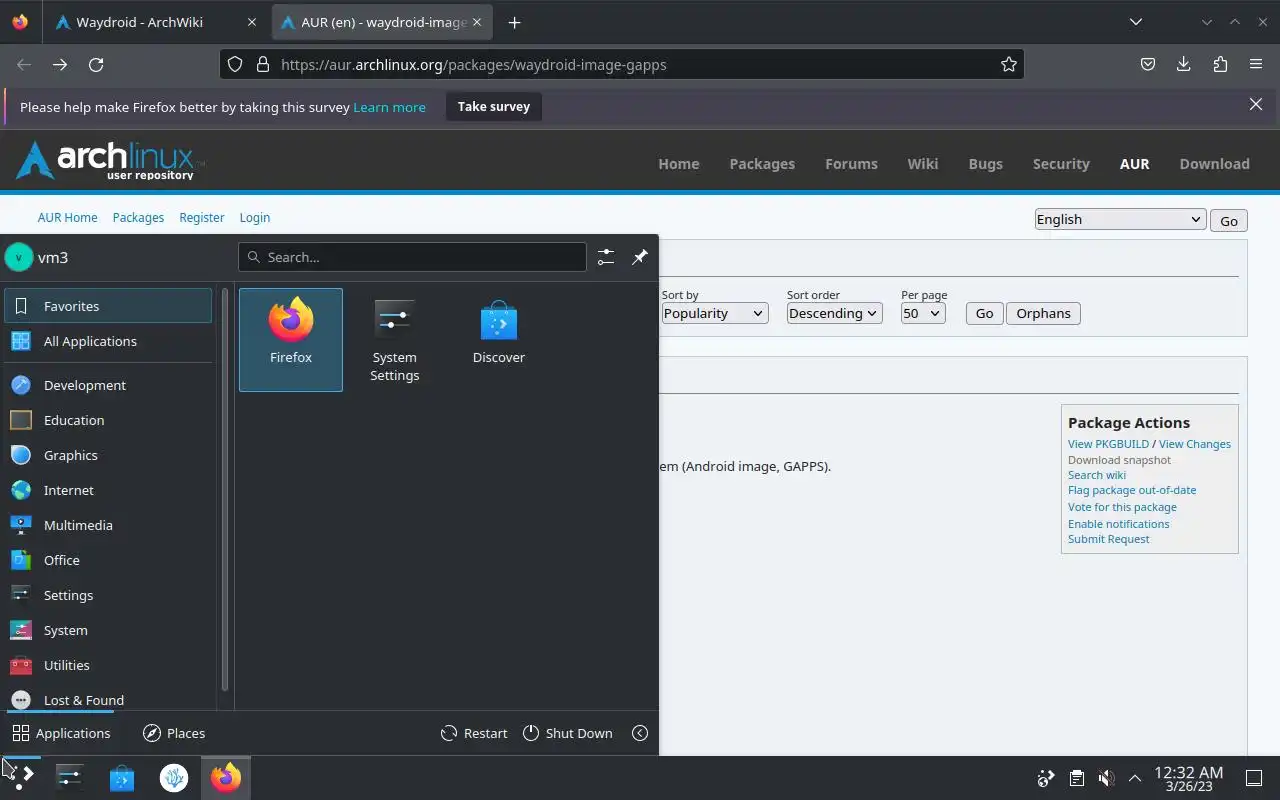Open AUR Home link

point(68,217)
